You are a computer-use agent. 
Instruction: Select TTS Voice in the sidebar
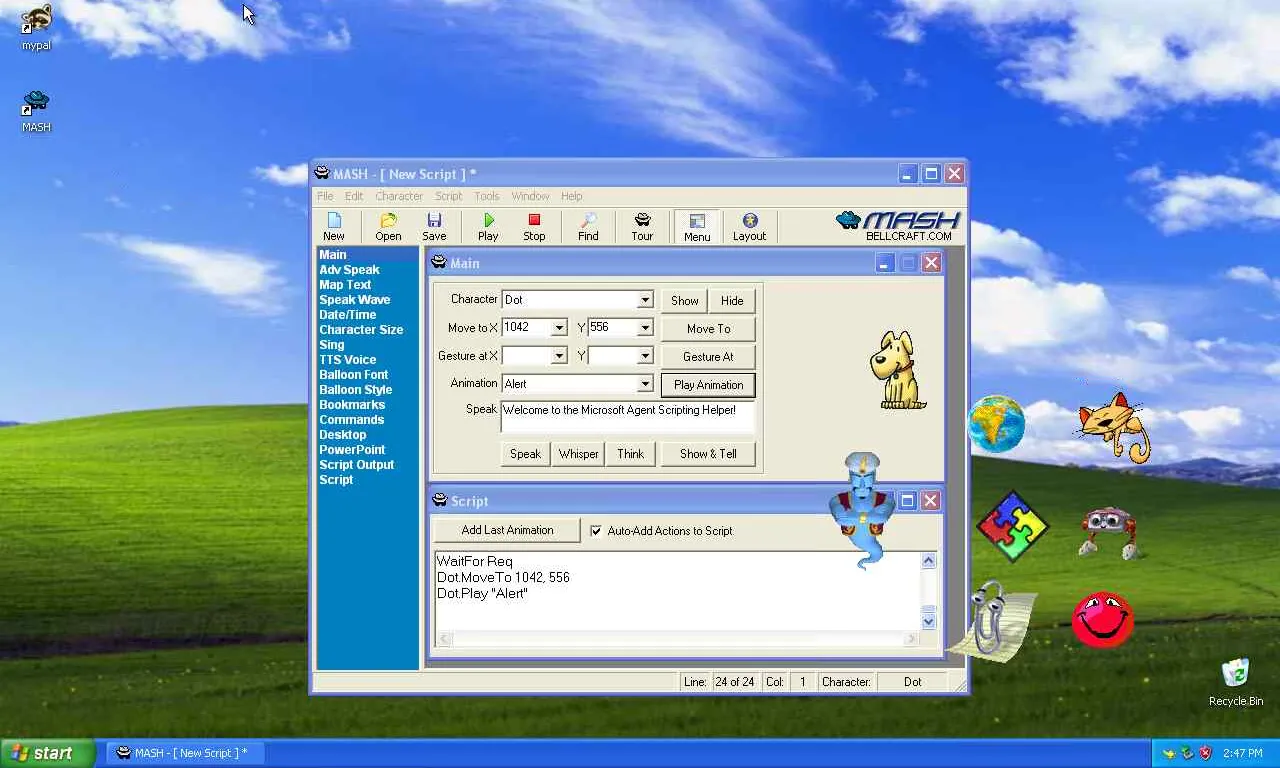point(348,360)
